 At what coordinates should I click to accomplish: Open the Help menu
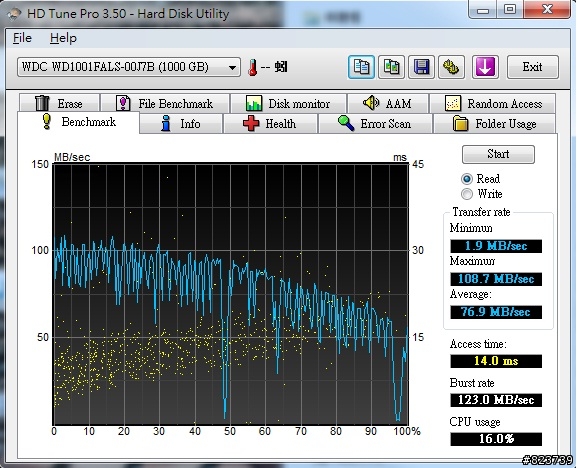tap(63, 38)
